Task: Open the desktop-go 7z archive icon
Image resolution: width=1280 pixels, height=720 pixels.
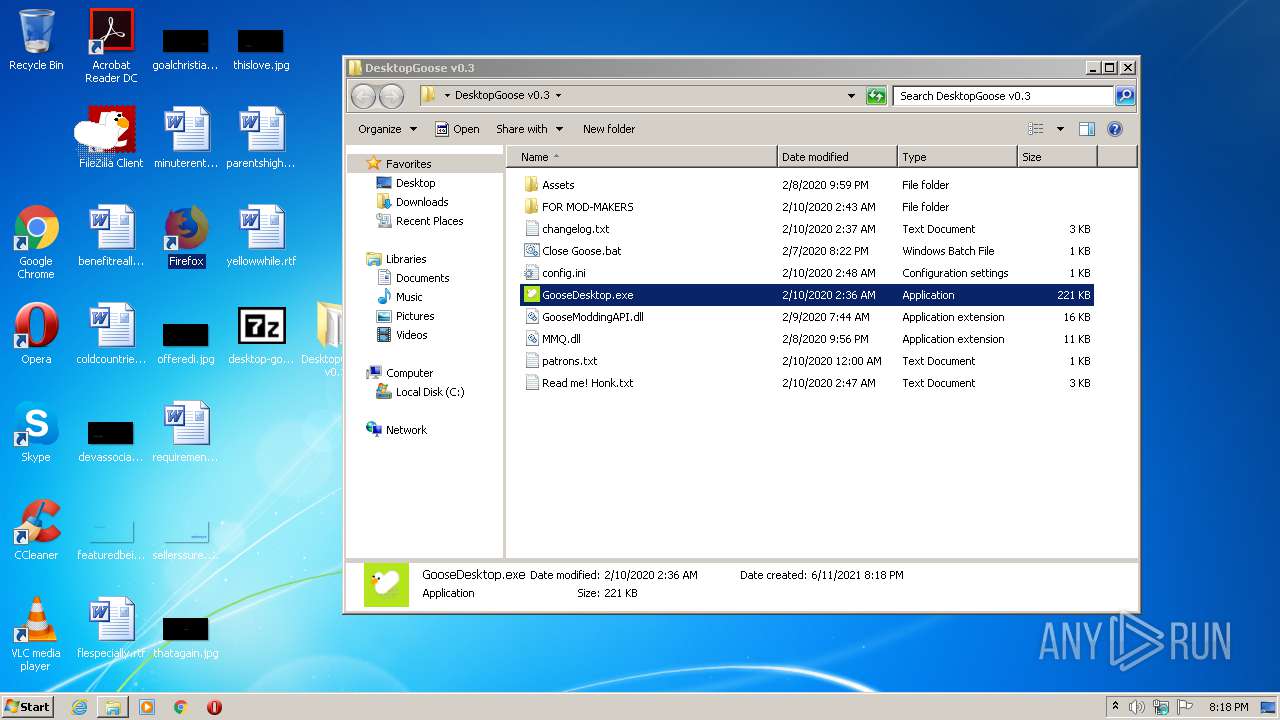Action: point(261,334)
